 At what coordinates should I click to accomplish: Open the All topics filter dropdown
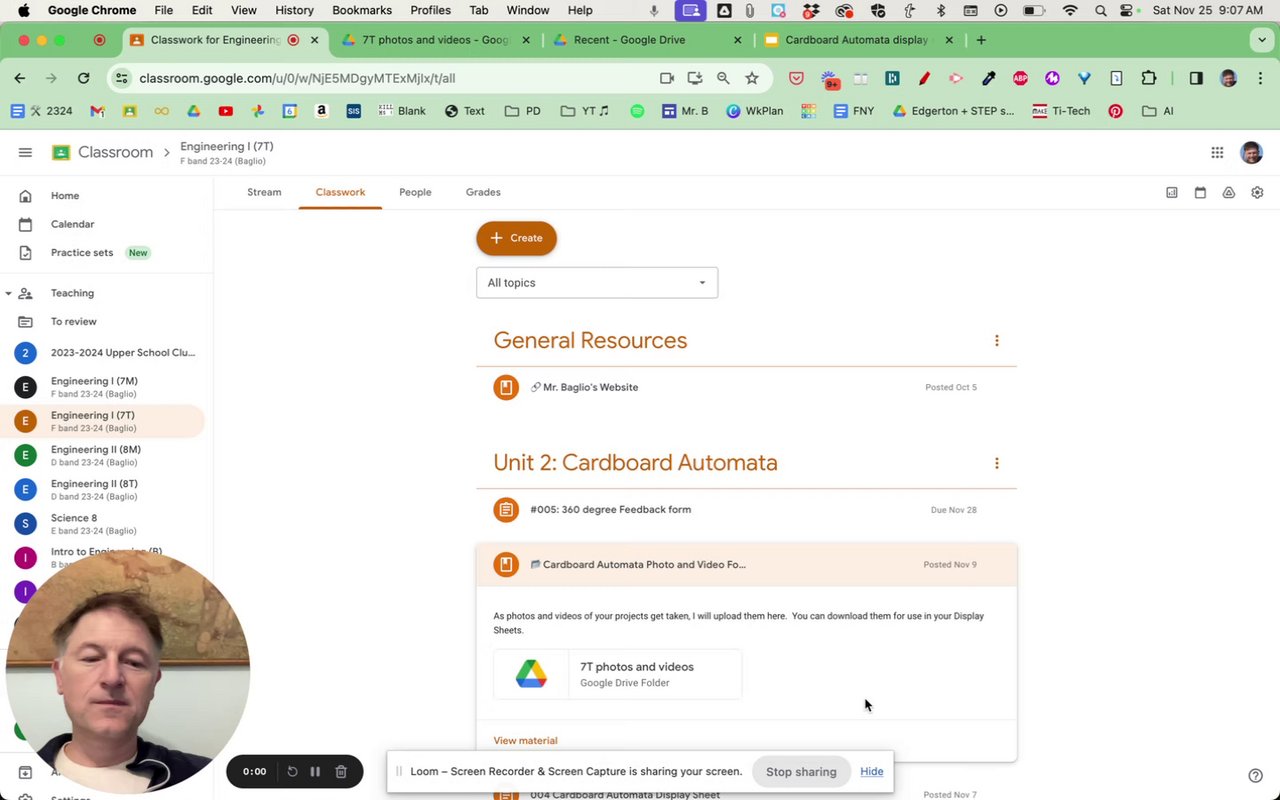(597, 283)
